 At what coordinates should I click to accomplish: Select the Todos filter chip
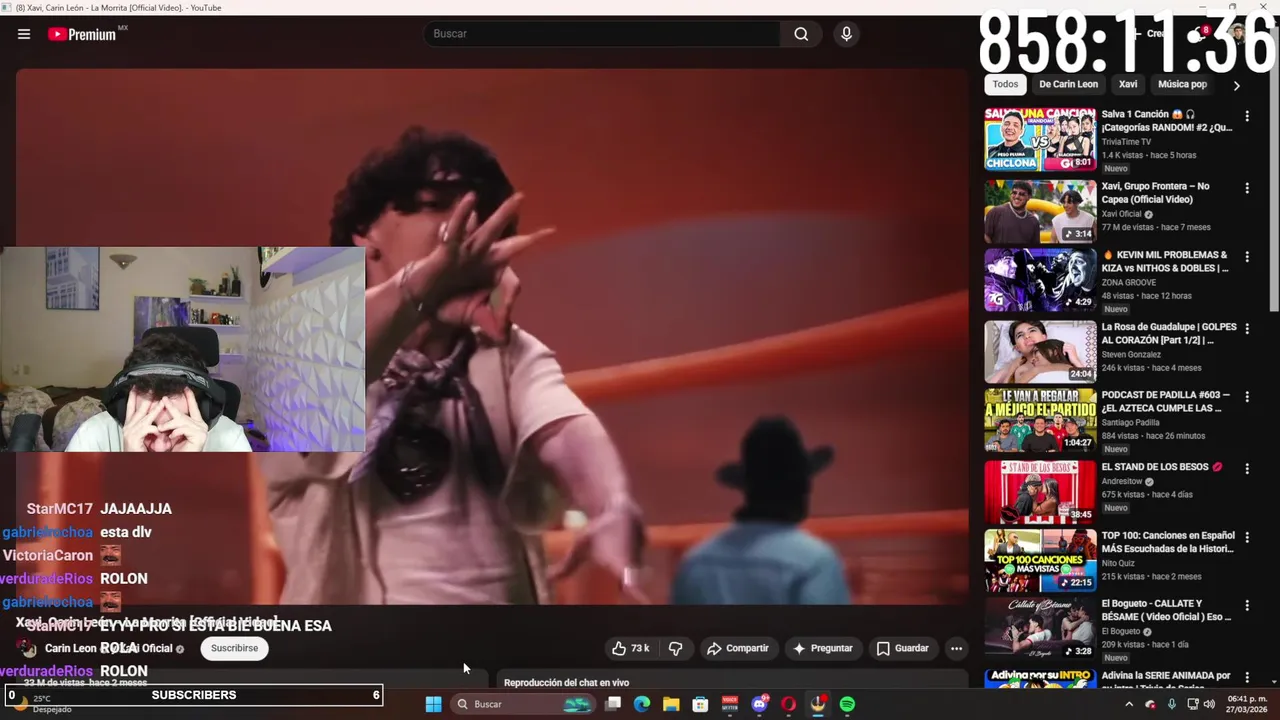click(x=1005, y=85)
